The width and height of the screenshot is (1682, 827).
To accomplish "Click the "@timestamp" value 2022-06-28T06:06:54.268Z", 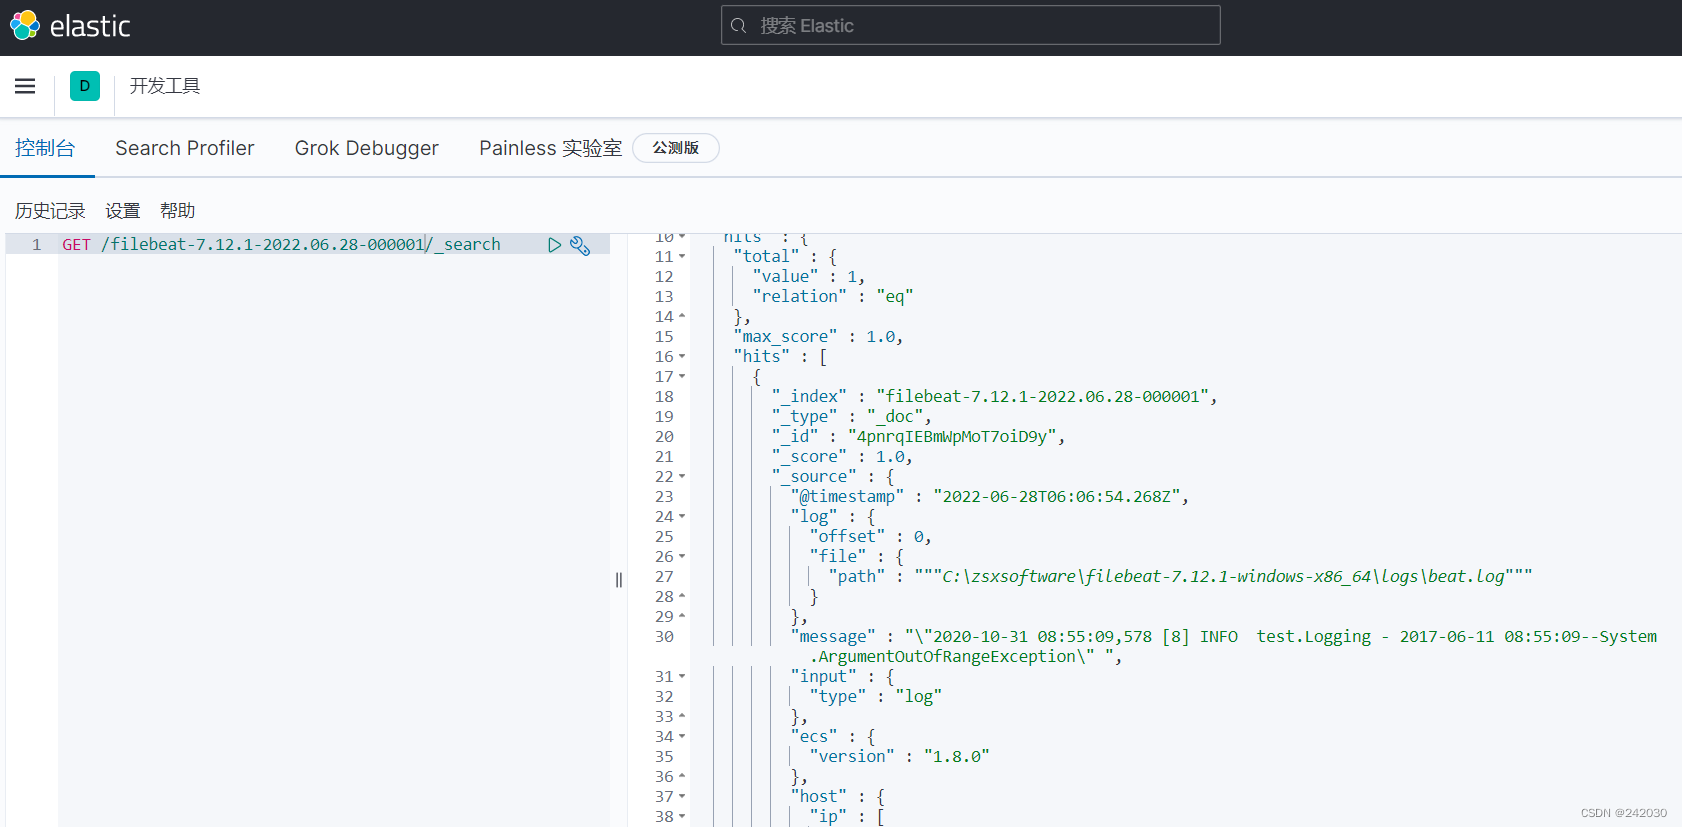I will [1057, 497].
